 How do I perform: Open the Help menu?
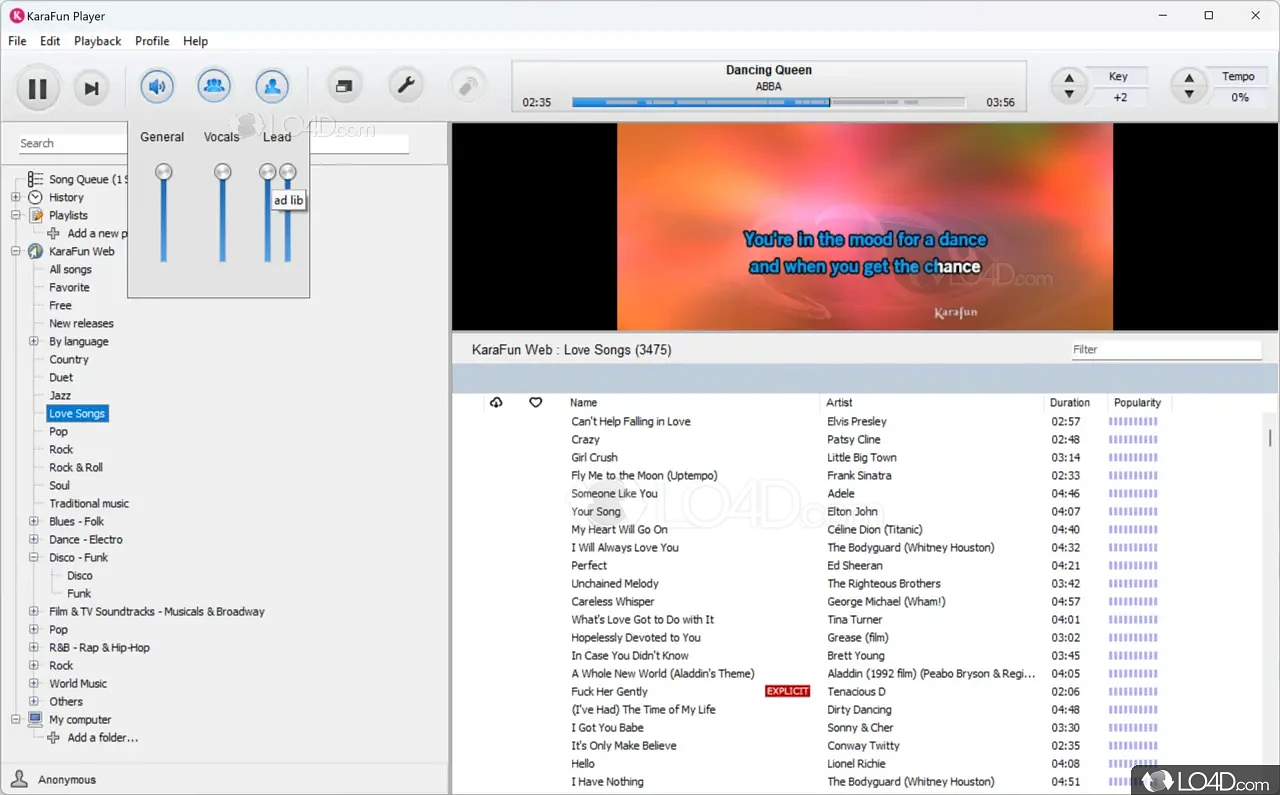pyautogui.click(x=196, y=41)
